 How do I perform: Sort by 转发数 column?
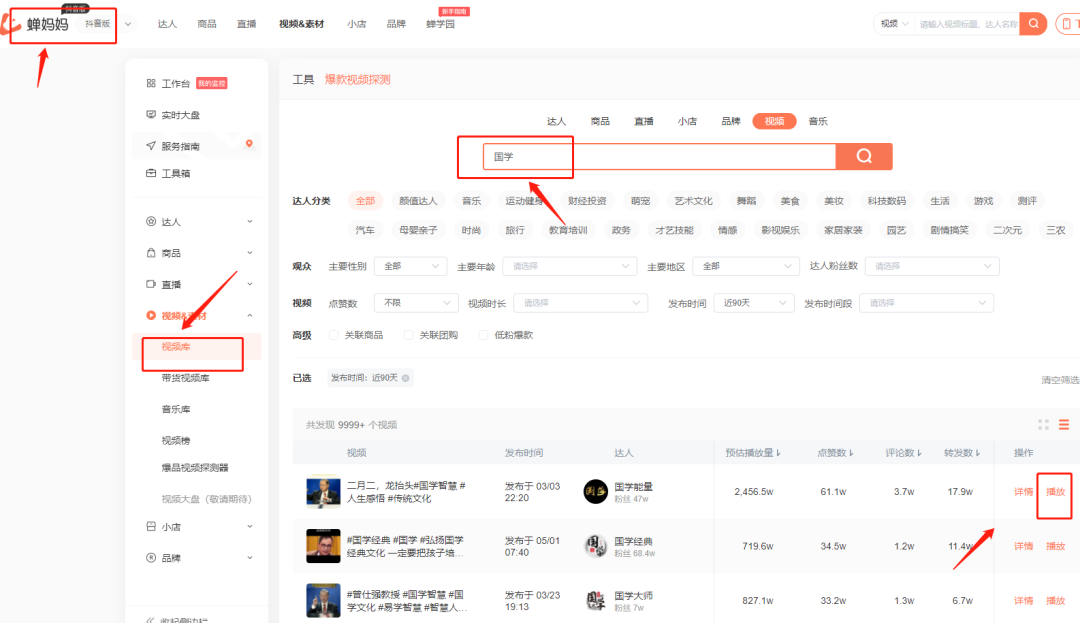tap(962, 452)
